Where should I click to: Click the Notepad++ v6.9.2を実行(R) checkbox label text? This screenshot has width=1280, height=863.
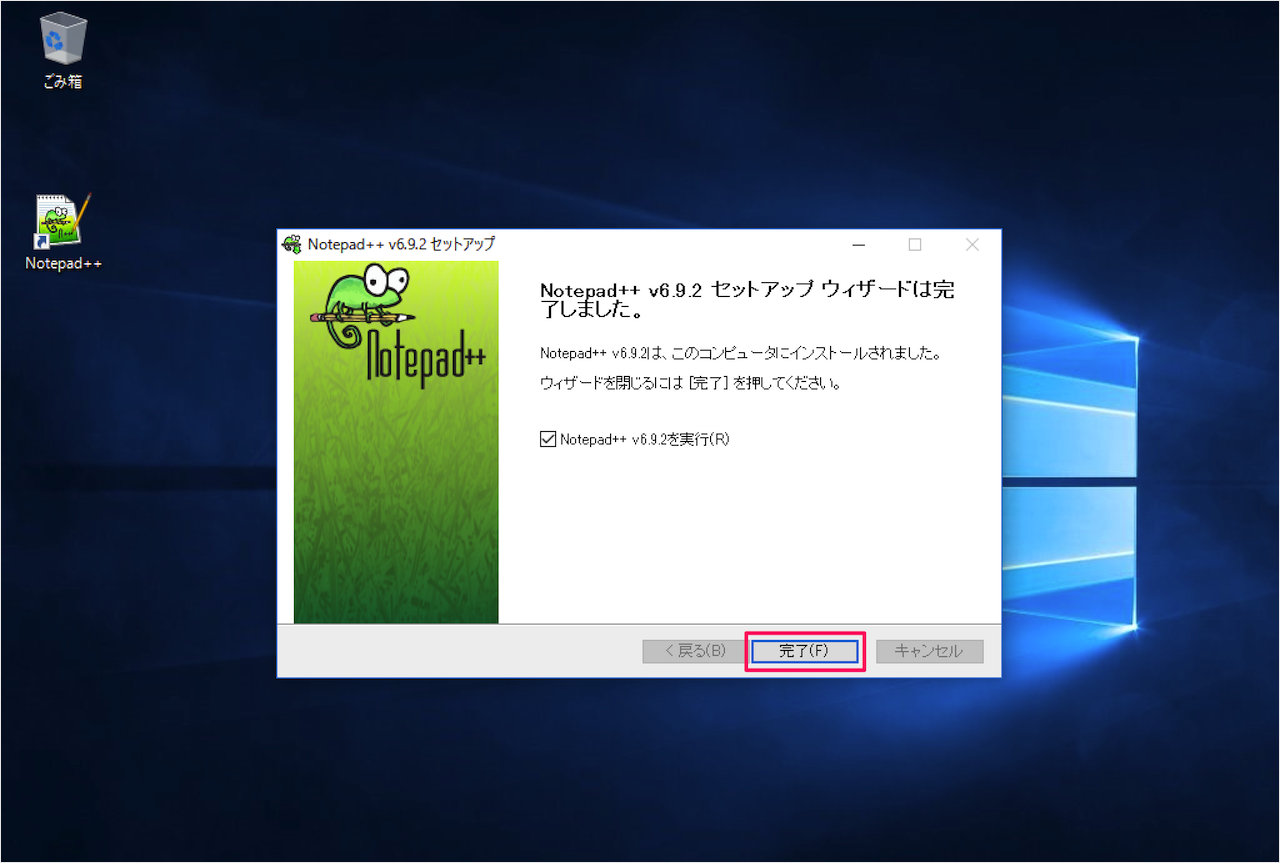(x=644, y=439)
